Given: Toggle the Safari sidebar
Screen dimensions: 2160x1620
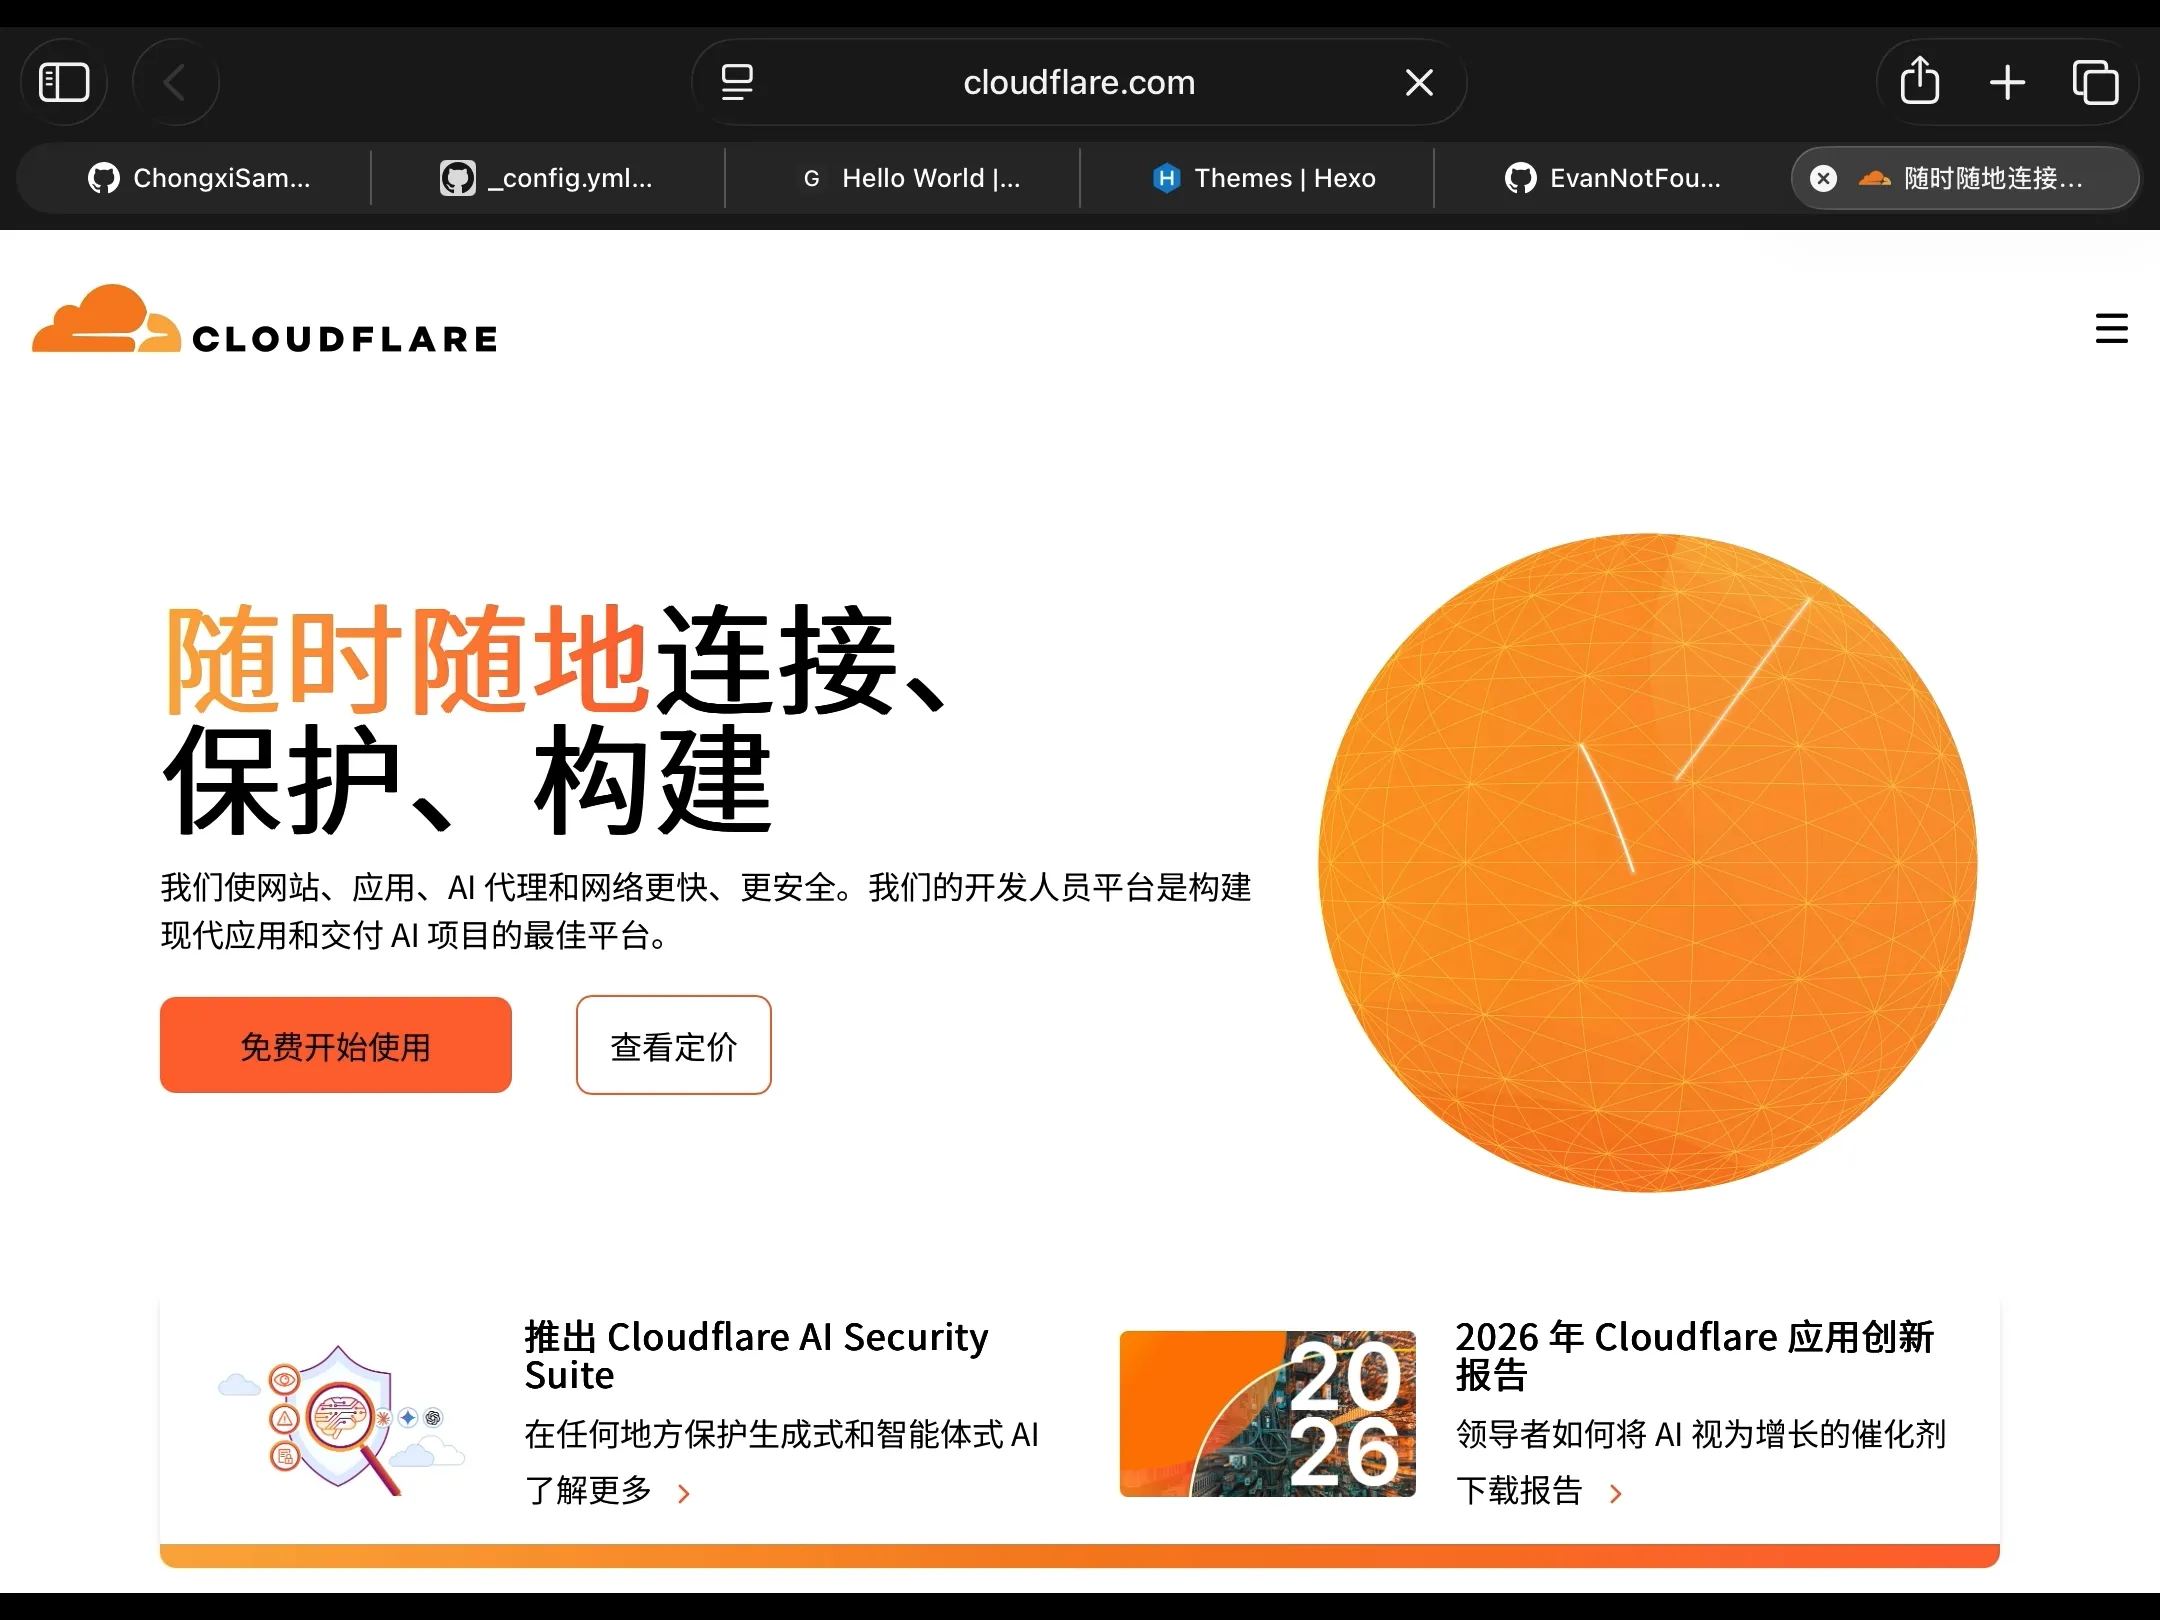Looking at the screenshot, I should pos(64,81).
